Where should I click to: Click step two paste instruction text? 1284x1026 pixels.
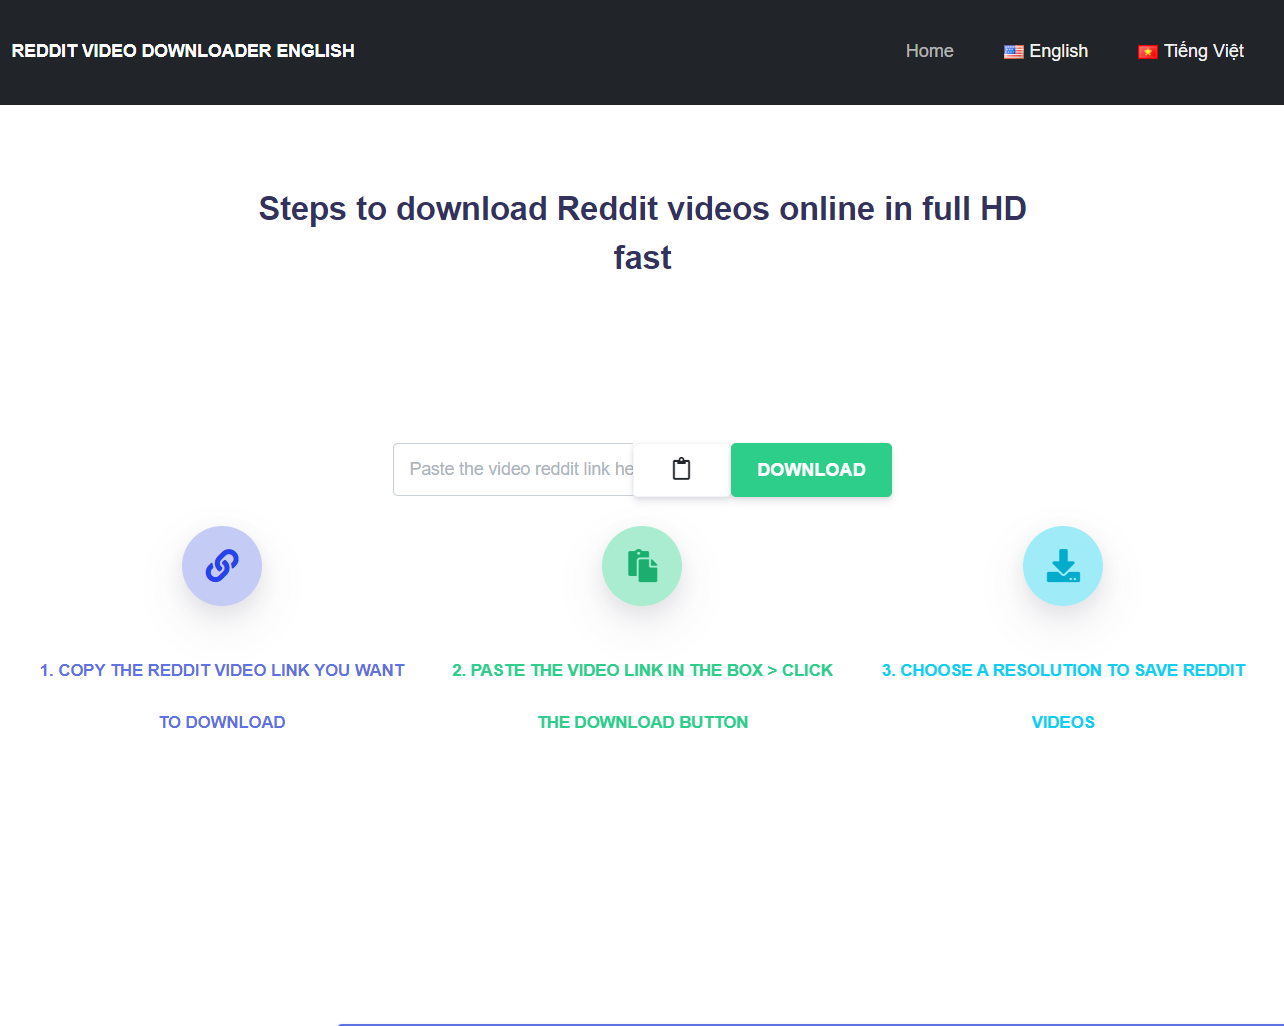pos(641,695)
